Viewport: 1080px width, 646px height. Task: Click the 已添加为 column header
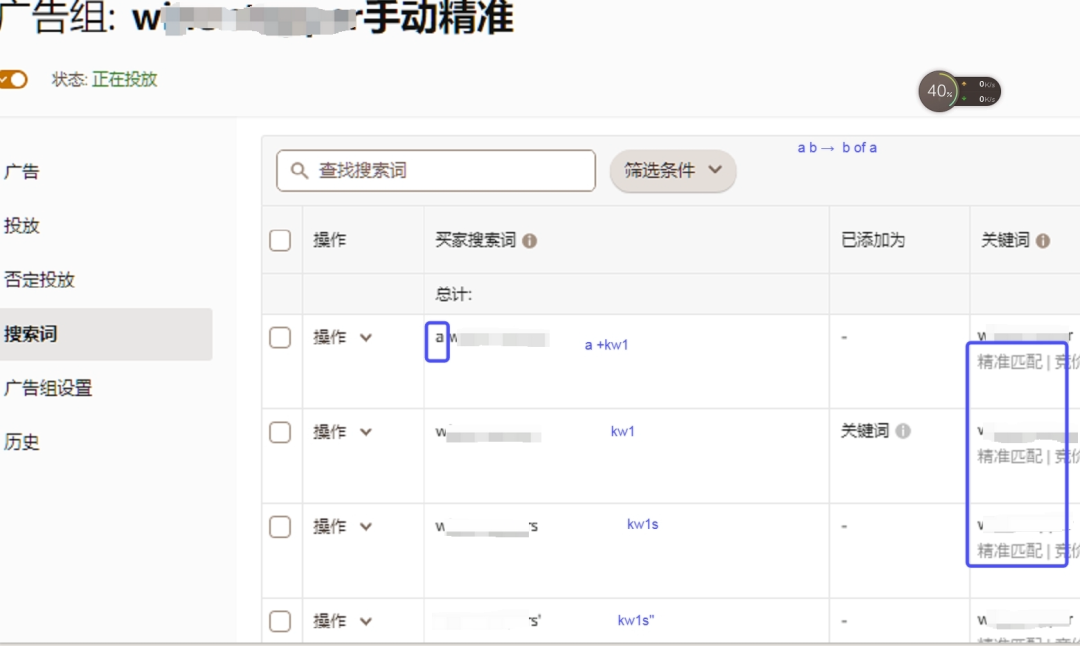point(873,240)
